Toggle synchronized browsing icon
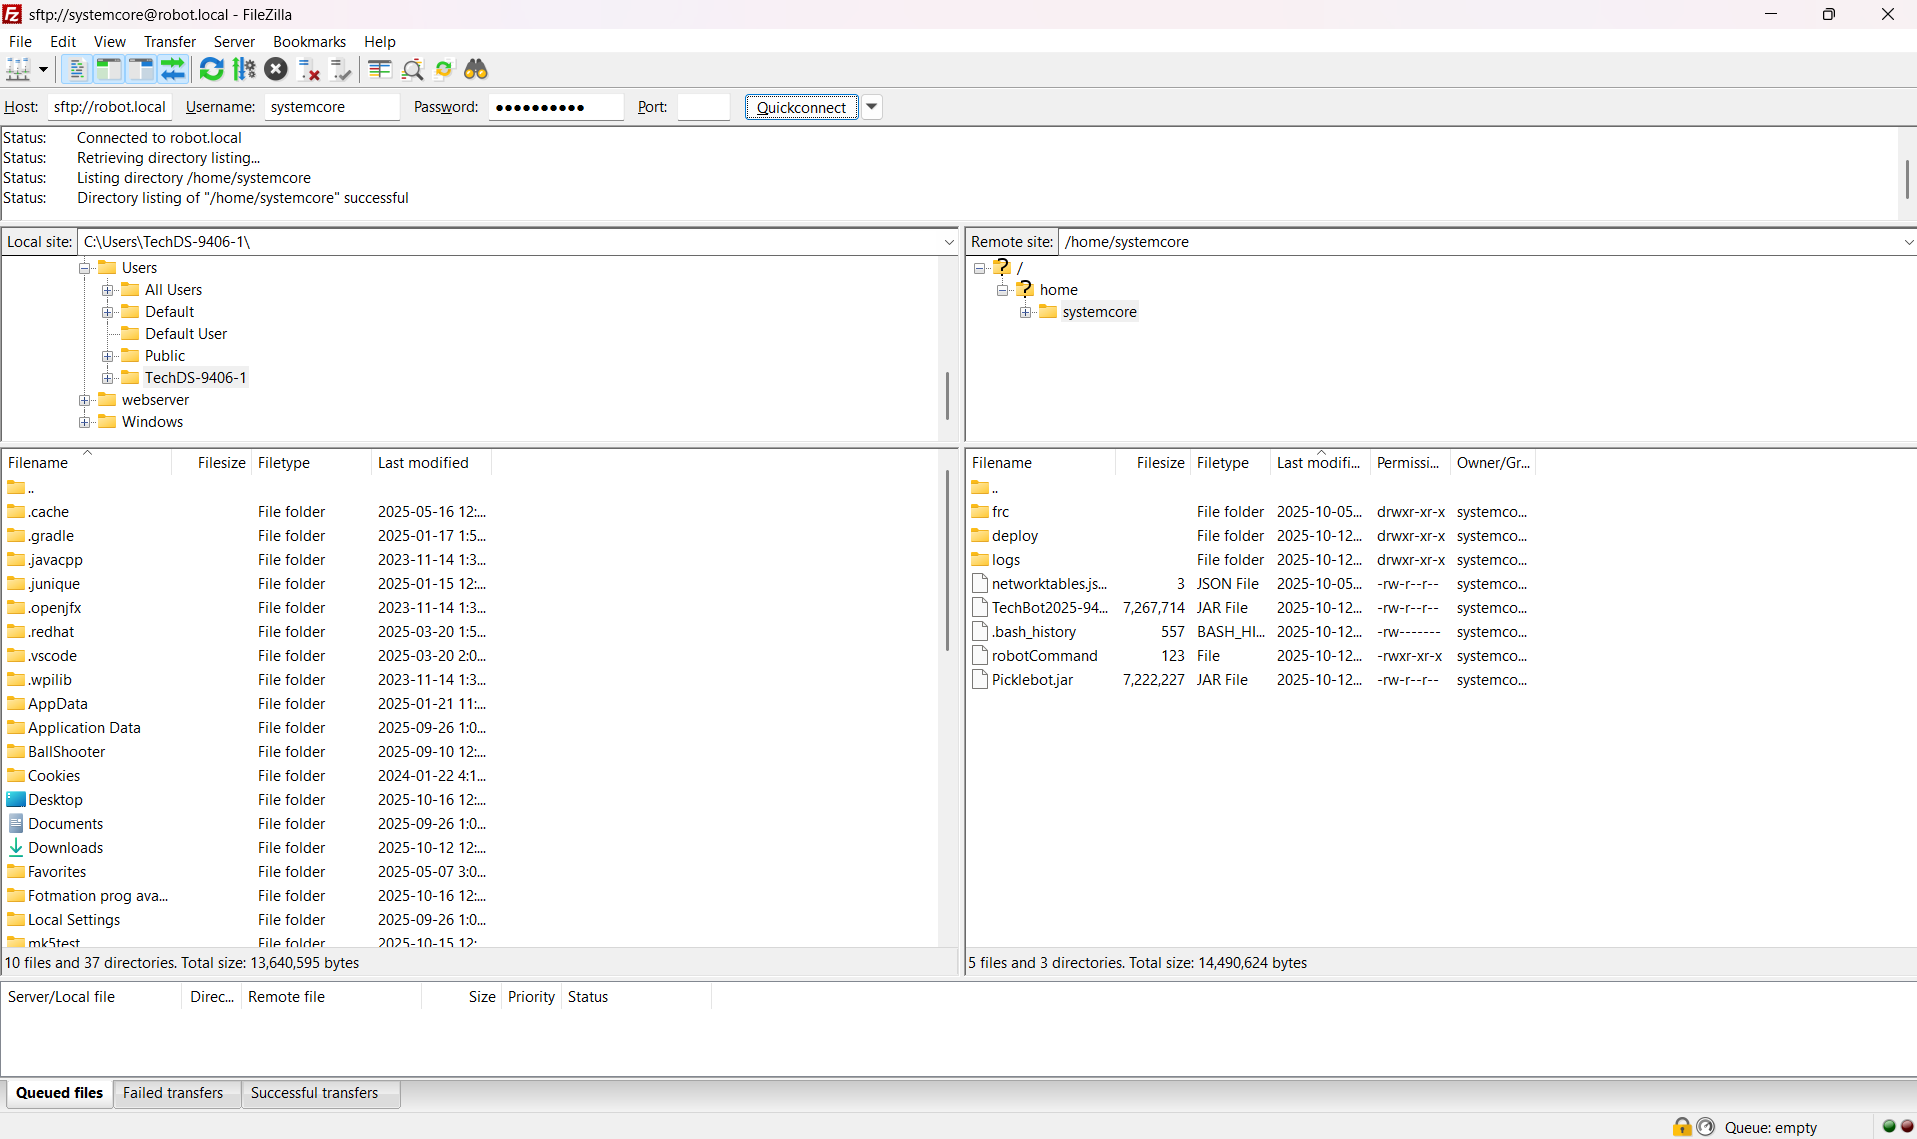Viewport: 1917px width, 1139px height. pos(444,69)
